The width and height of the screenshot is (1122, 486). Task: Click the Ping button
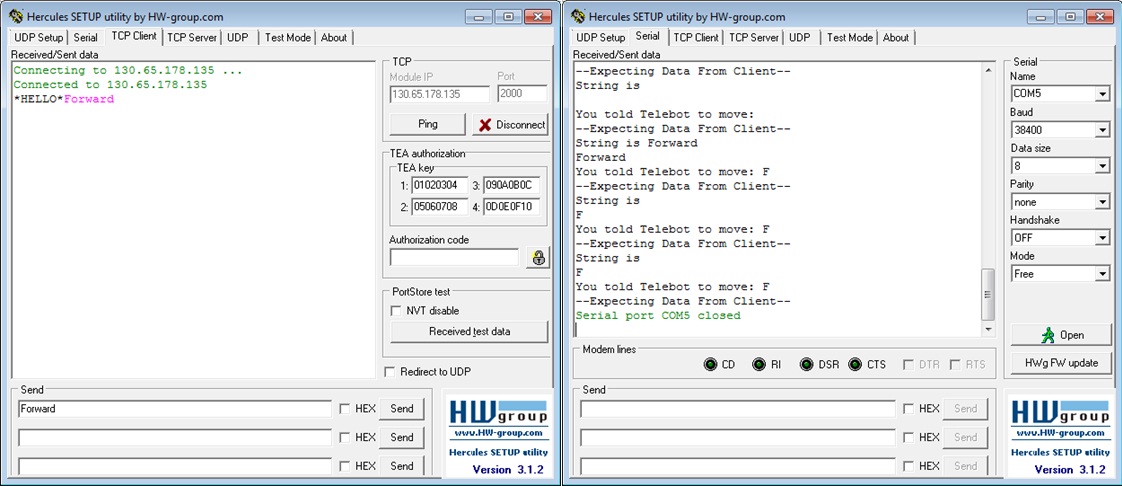point(427,124)
